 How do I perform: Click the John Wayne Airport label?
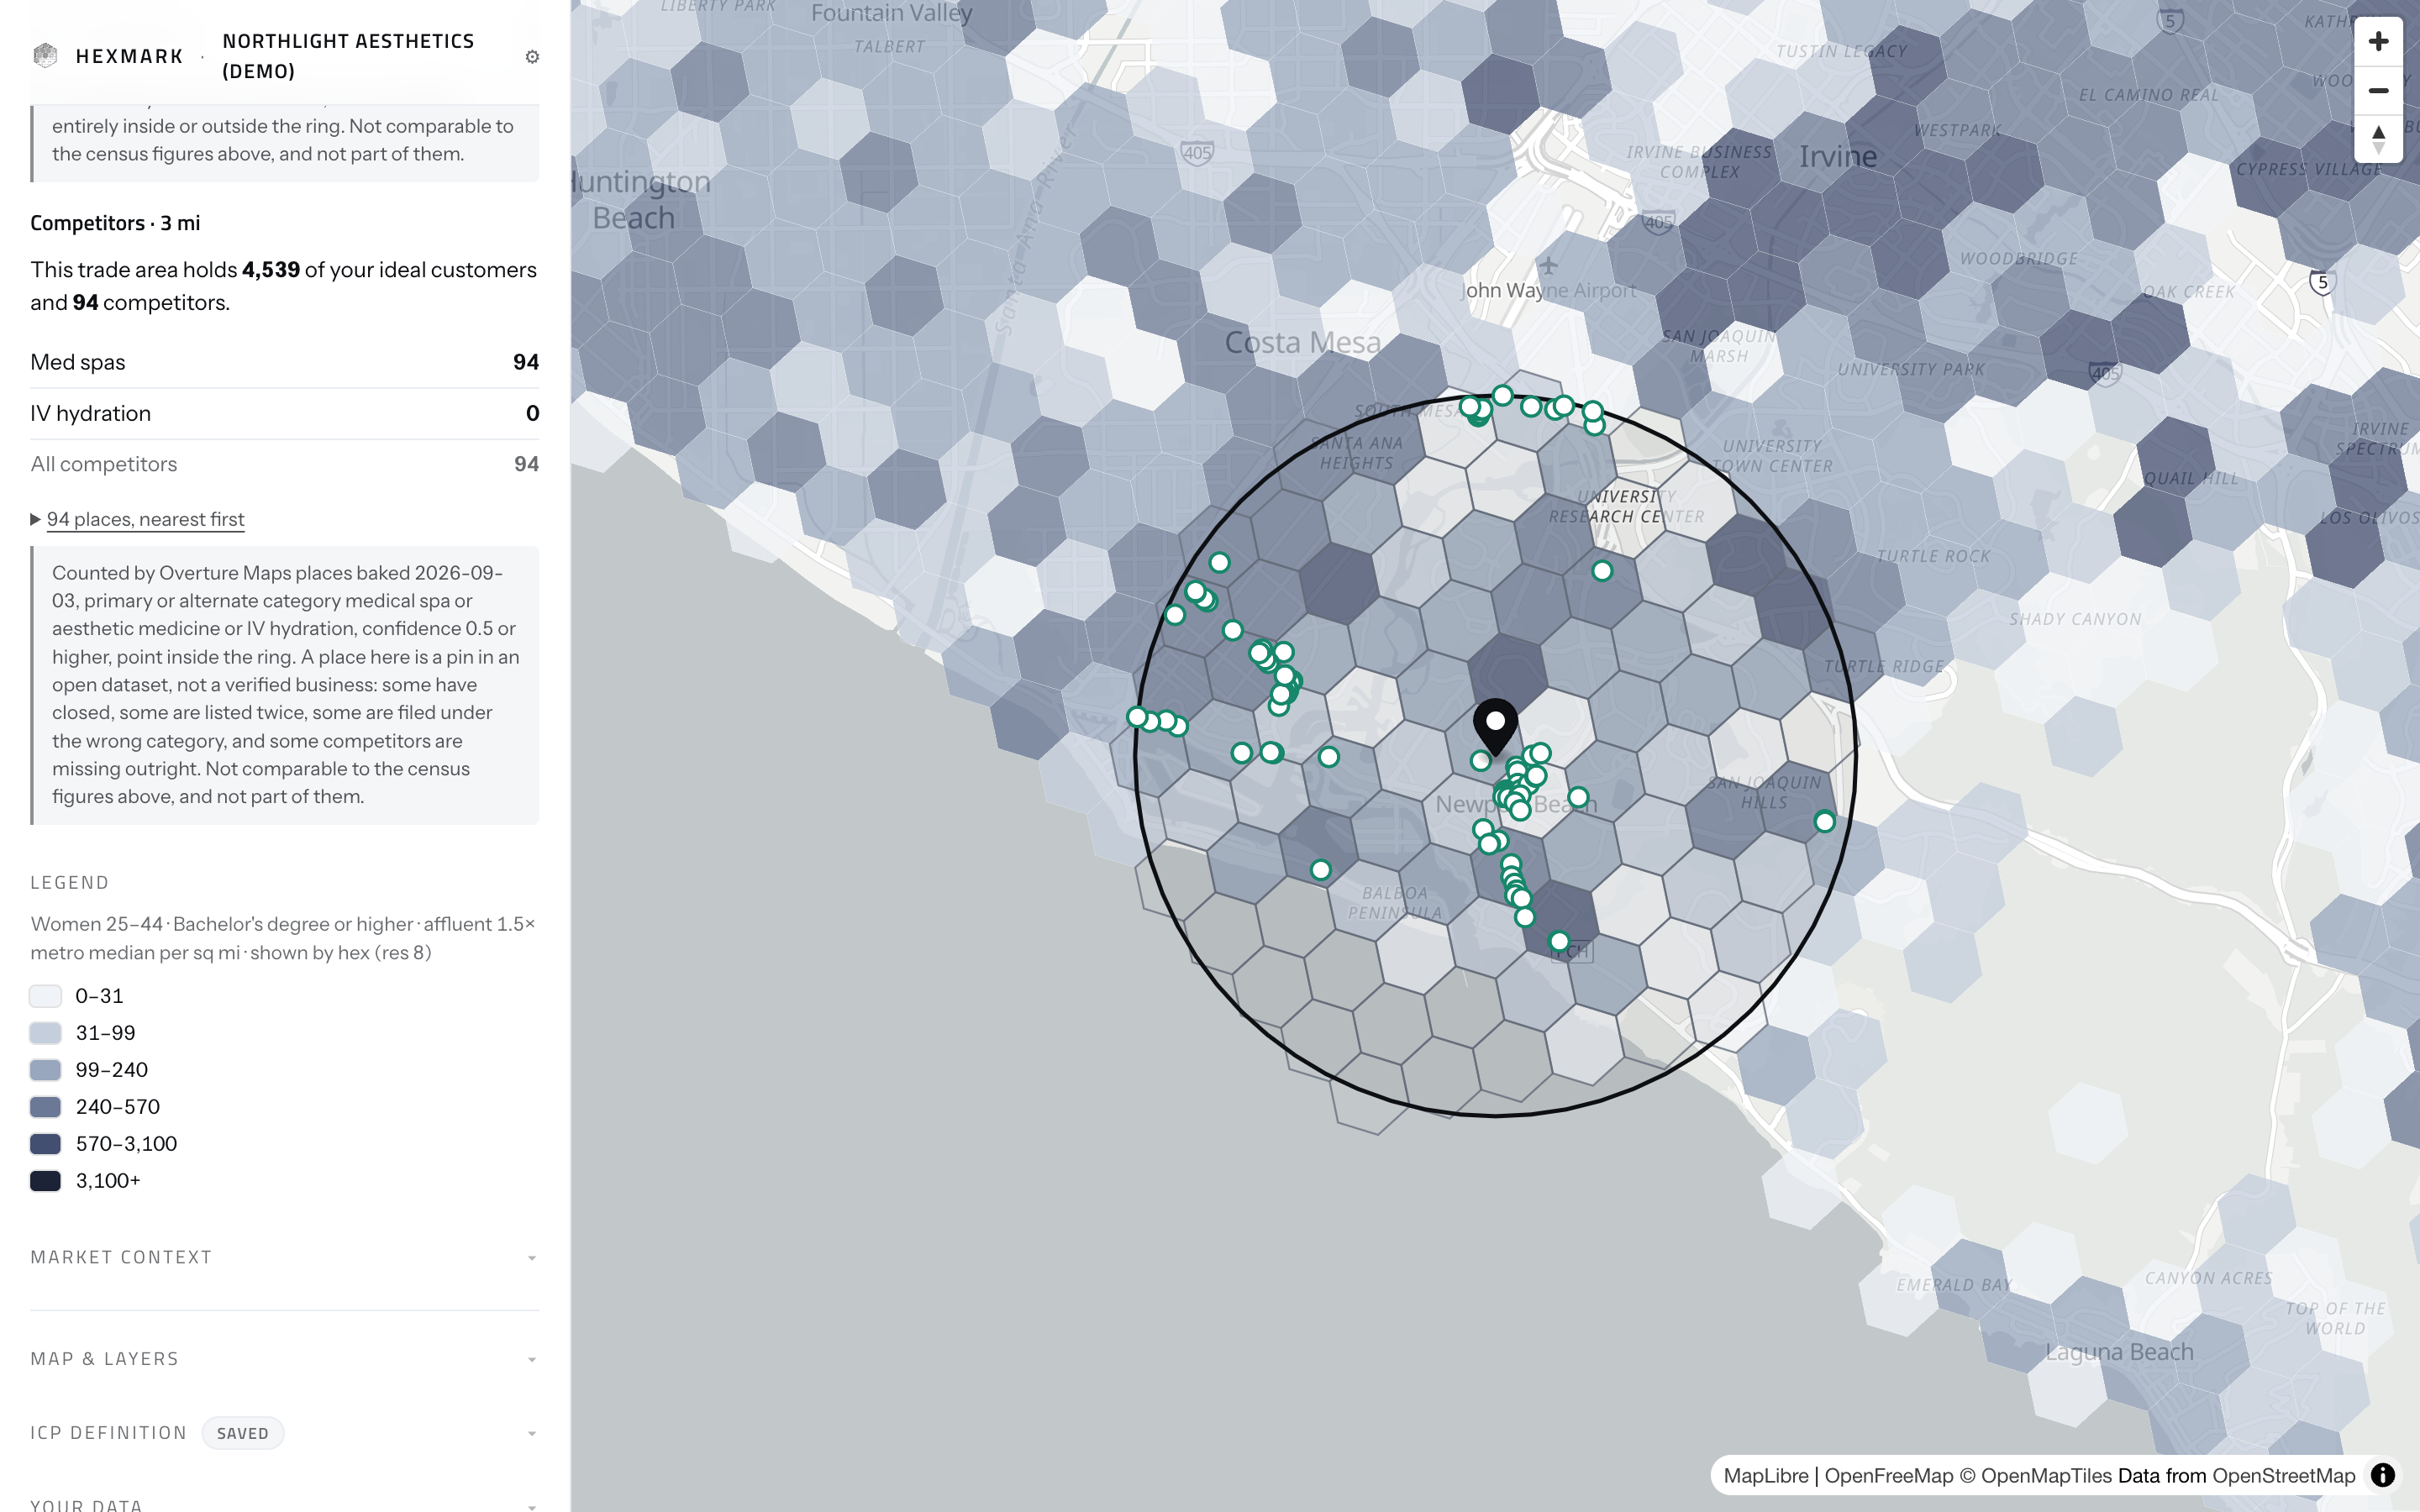click(x=1549, y=290)
